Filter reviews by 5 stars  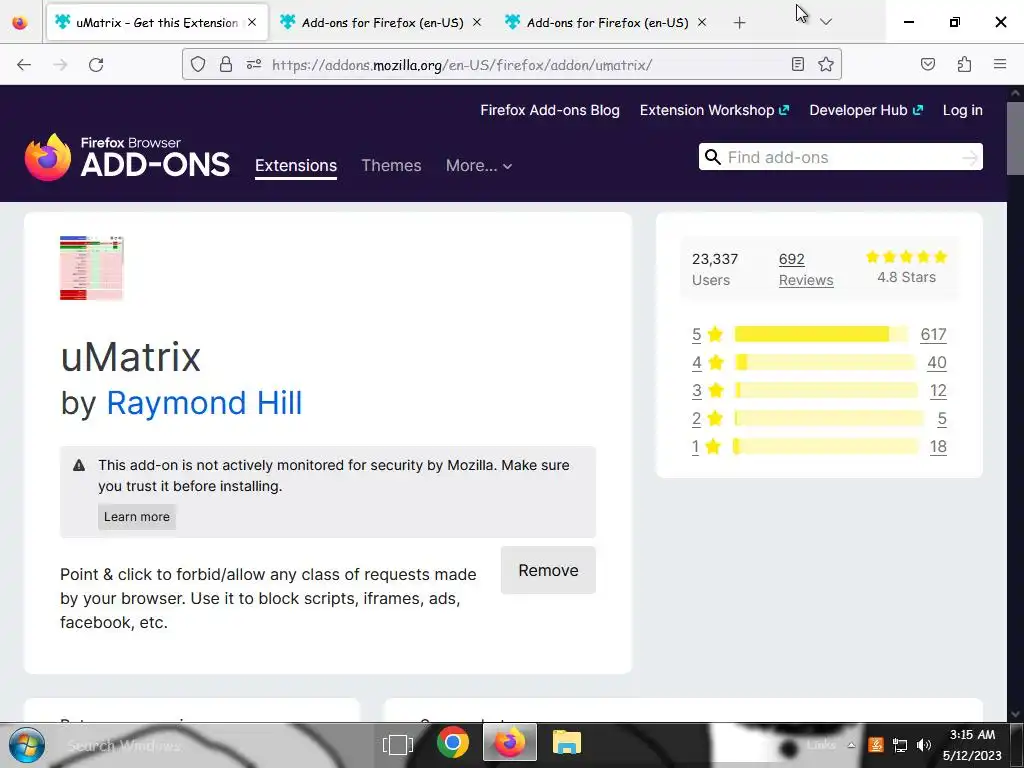(x=707, y=334)
